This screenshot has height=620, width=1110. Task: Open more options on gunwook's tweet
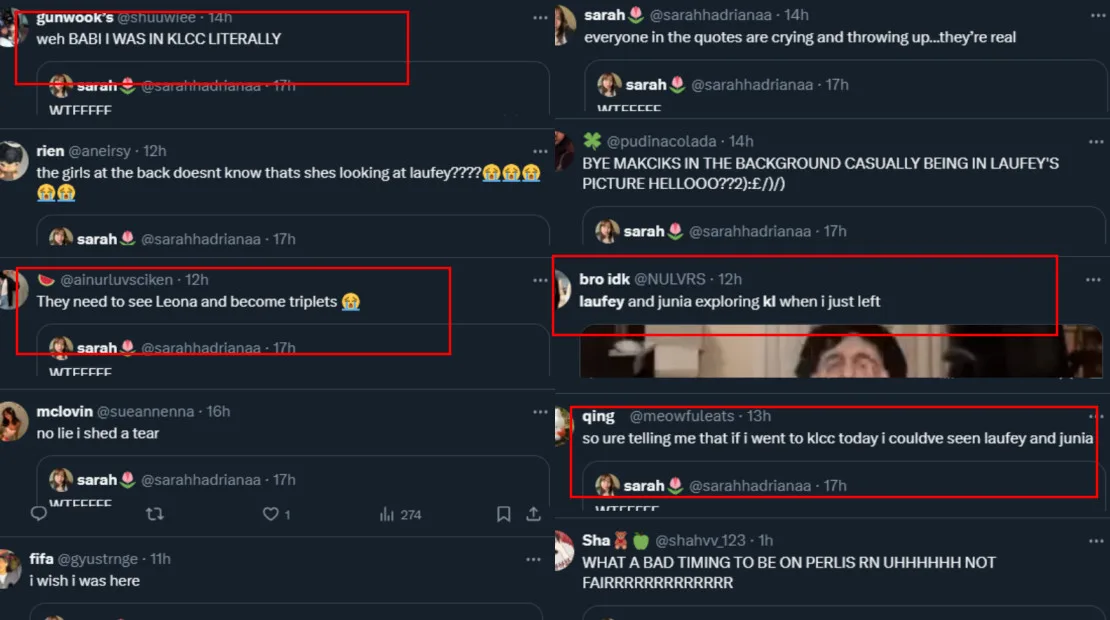(x=541, y=17)
